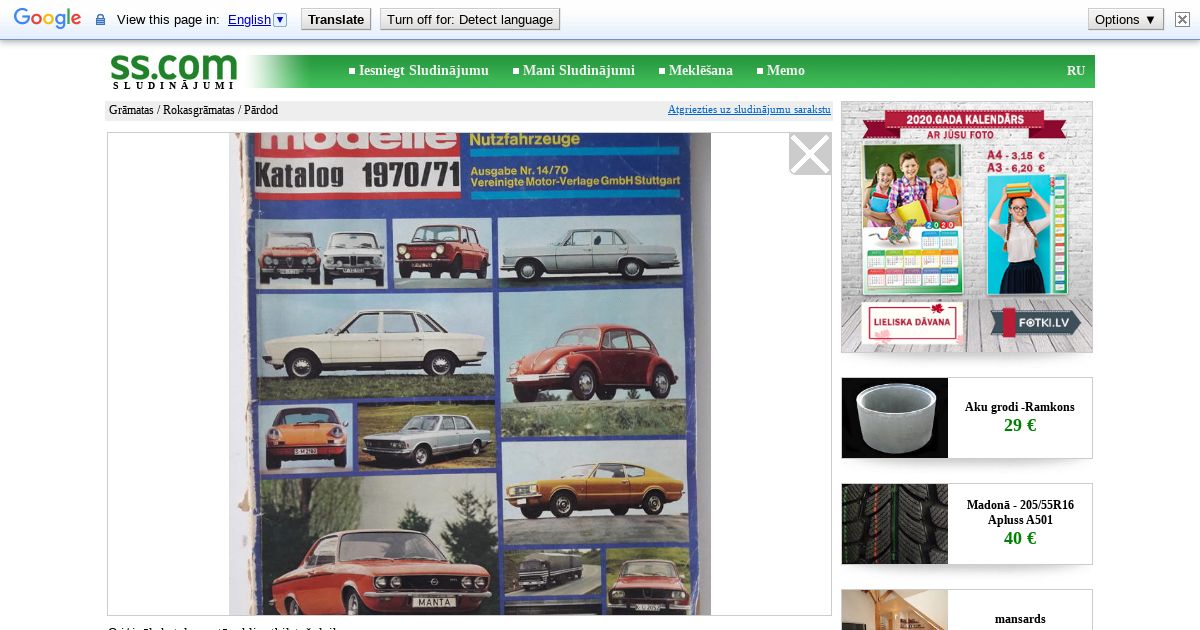Return via Atgriezties uz sludinājumu sarakstu link
1200x630 pixels.
tap(749, 110)
